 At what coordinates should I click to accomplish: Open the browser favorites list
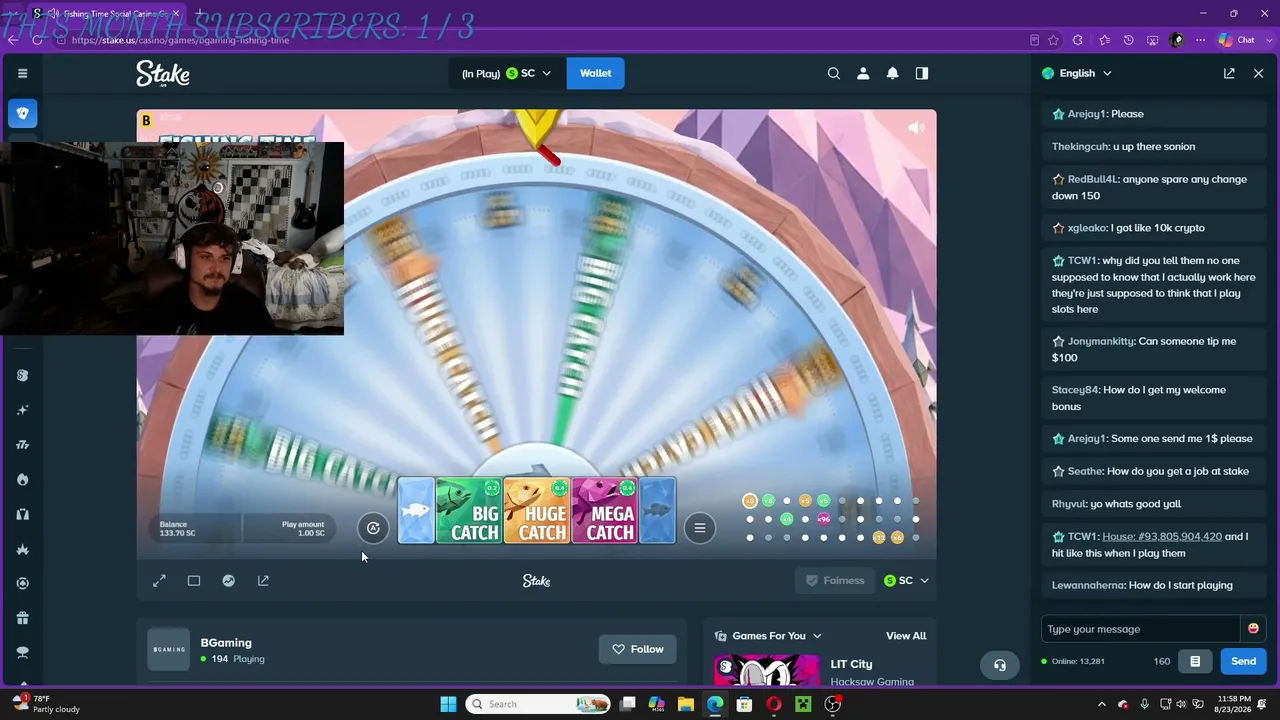click(x=1104, y=40)
